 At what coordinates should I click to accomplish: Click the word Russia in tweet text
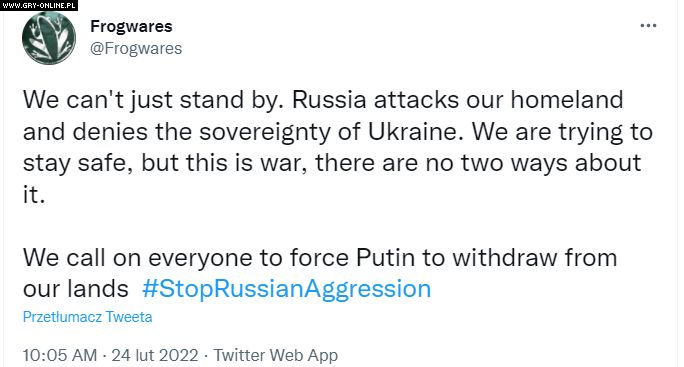click(329, 100)
